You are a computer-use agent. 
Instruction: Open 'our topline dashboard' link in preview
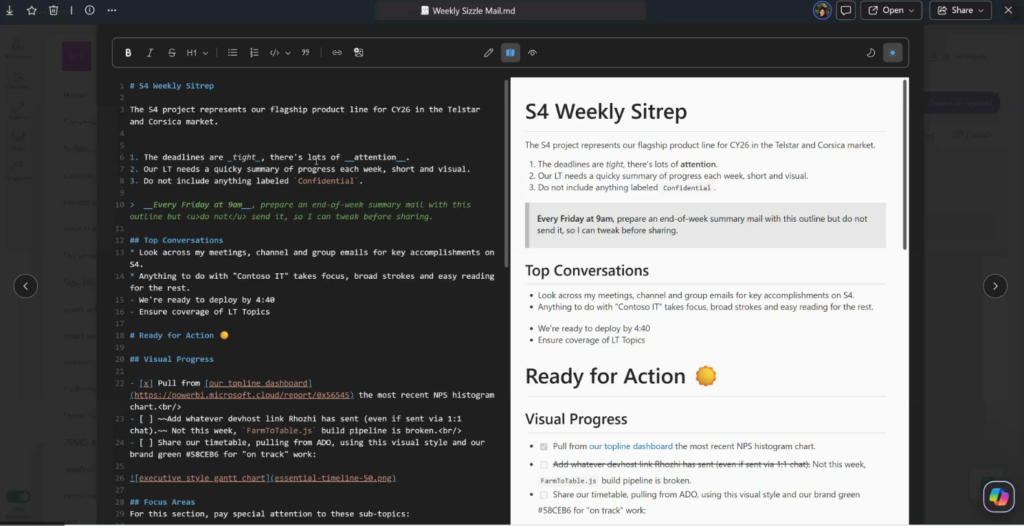click(630, 446)
